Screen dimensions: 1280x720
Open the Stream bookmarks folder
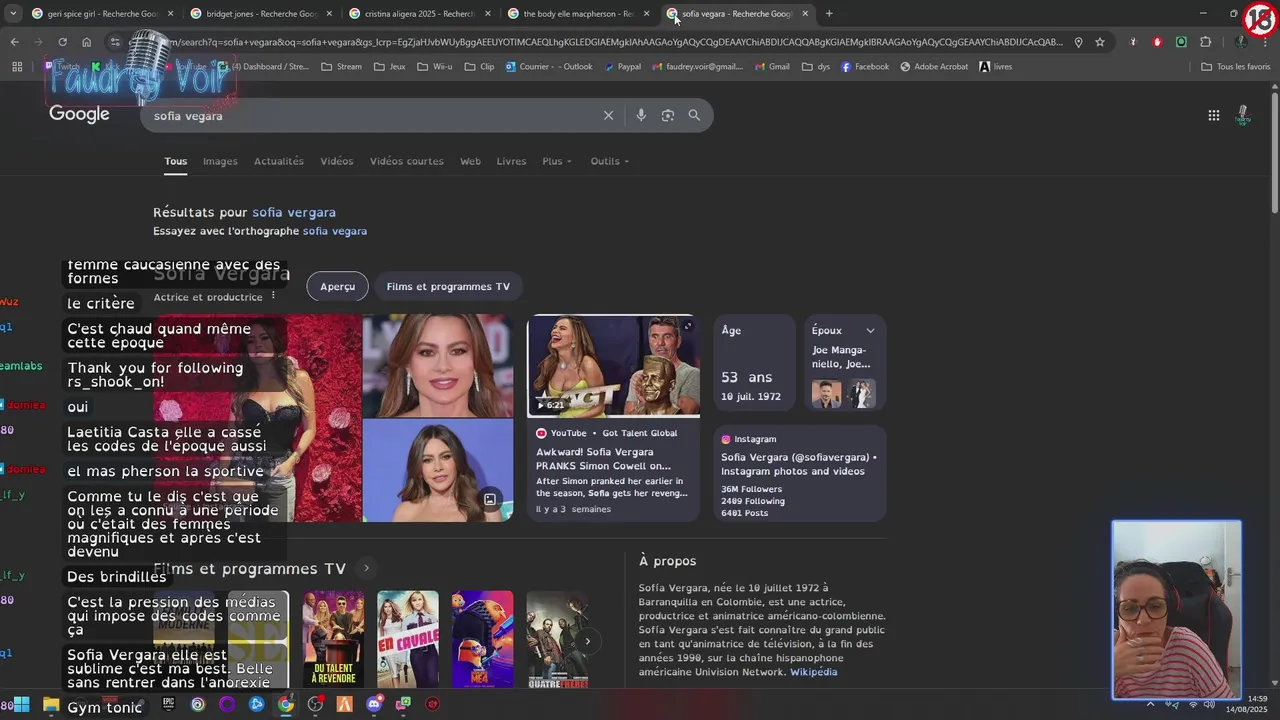pyautogui.click(x=341, y=67)
